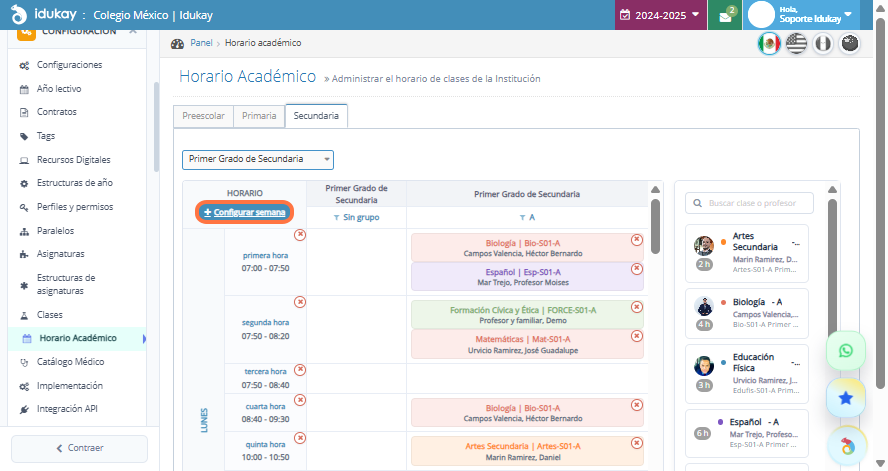Viewport: 888px width, 471px height.
Task: Remove the cuarta hora time slot
Action: click(x=300, y=400)
